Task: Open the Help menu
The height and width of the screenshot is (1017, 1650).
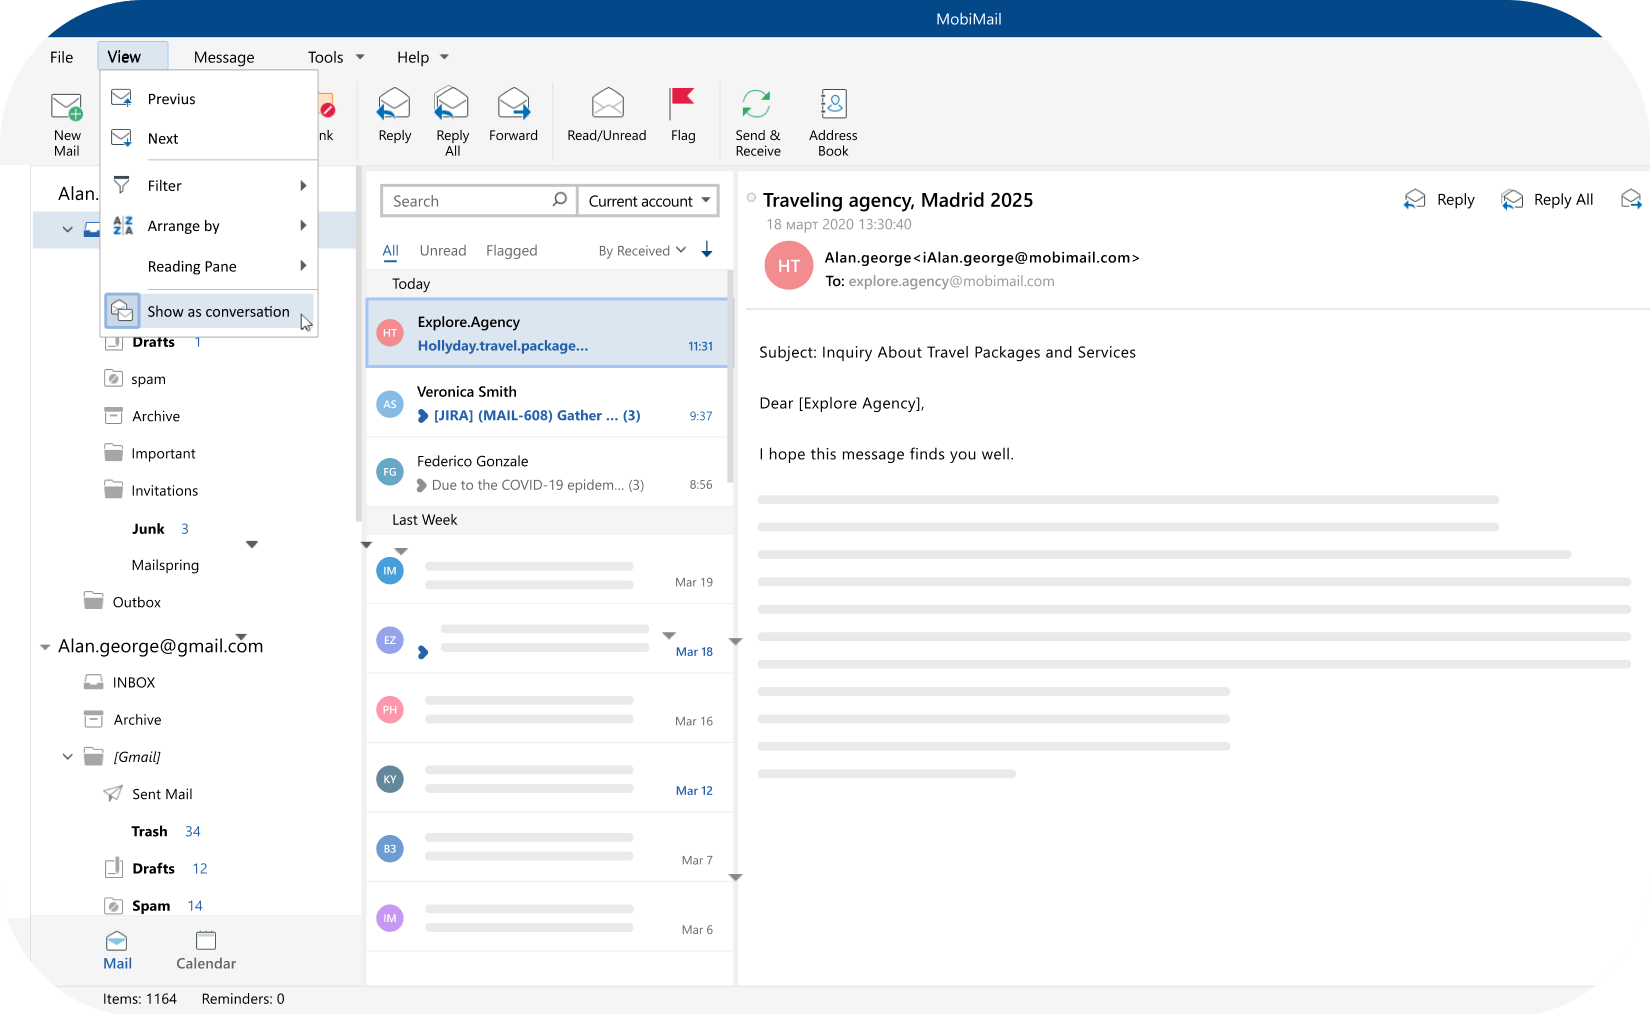Action: 422,57
